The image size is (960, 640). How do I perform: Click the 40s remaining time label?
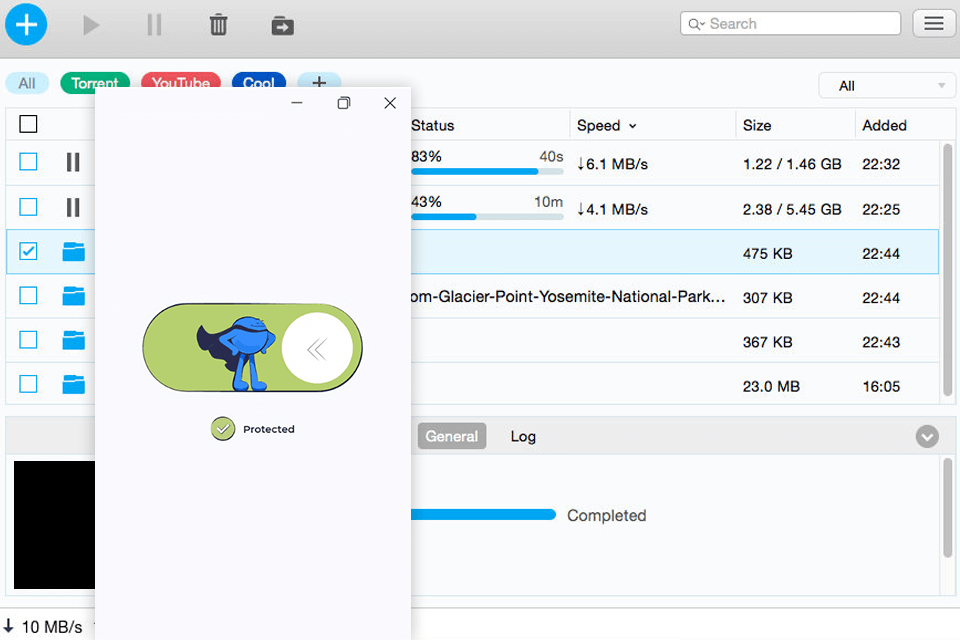pos(551,157)
